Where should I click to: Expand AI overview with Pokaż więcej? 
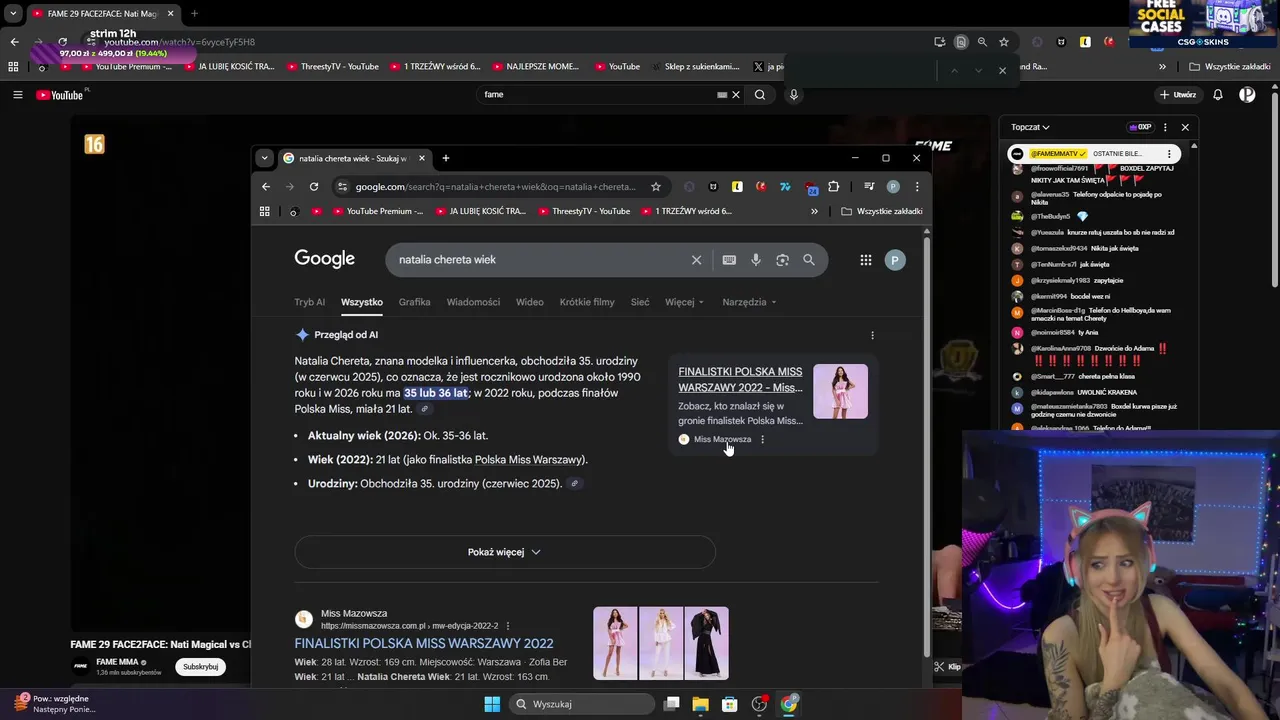(505, 552)
